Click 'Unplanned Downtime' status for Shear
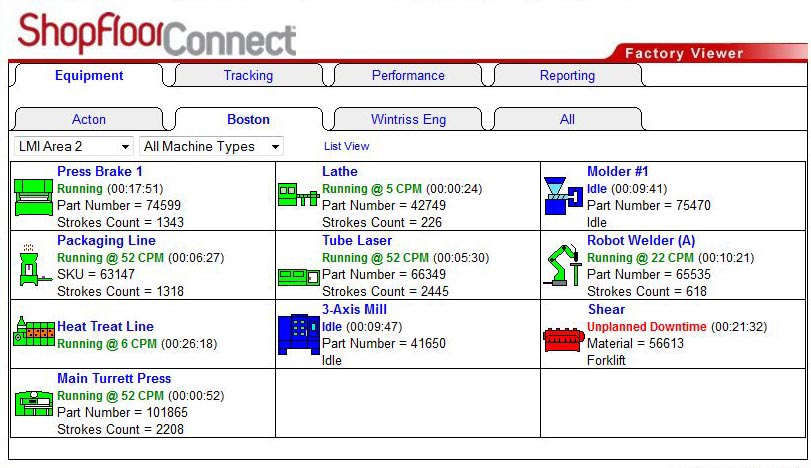811x468 pixels. 647,327
